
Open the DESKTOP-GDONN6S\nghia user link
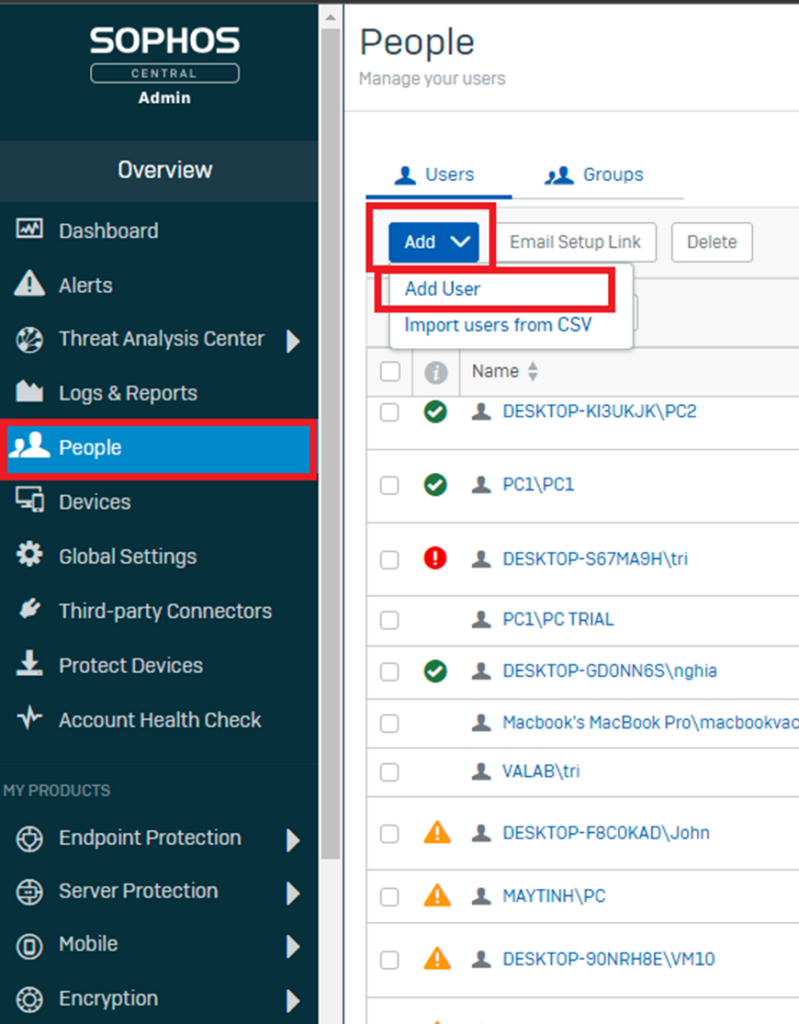tap(609, 671)
